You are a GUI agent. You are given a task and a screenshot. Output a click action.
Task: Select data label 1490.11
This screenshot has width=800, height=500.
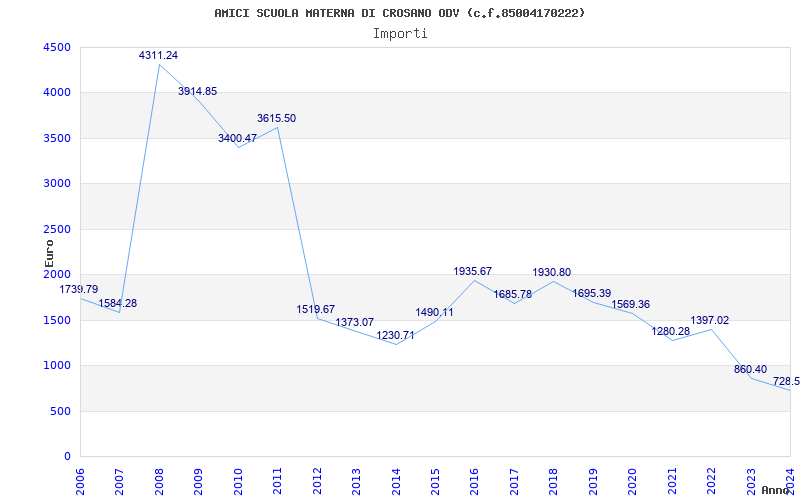(434, 312)
